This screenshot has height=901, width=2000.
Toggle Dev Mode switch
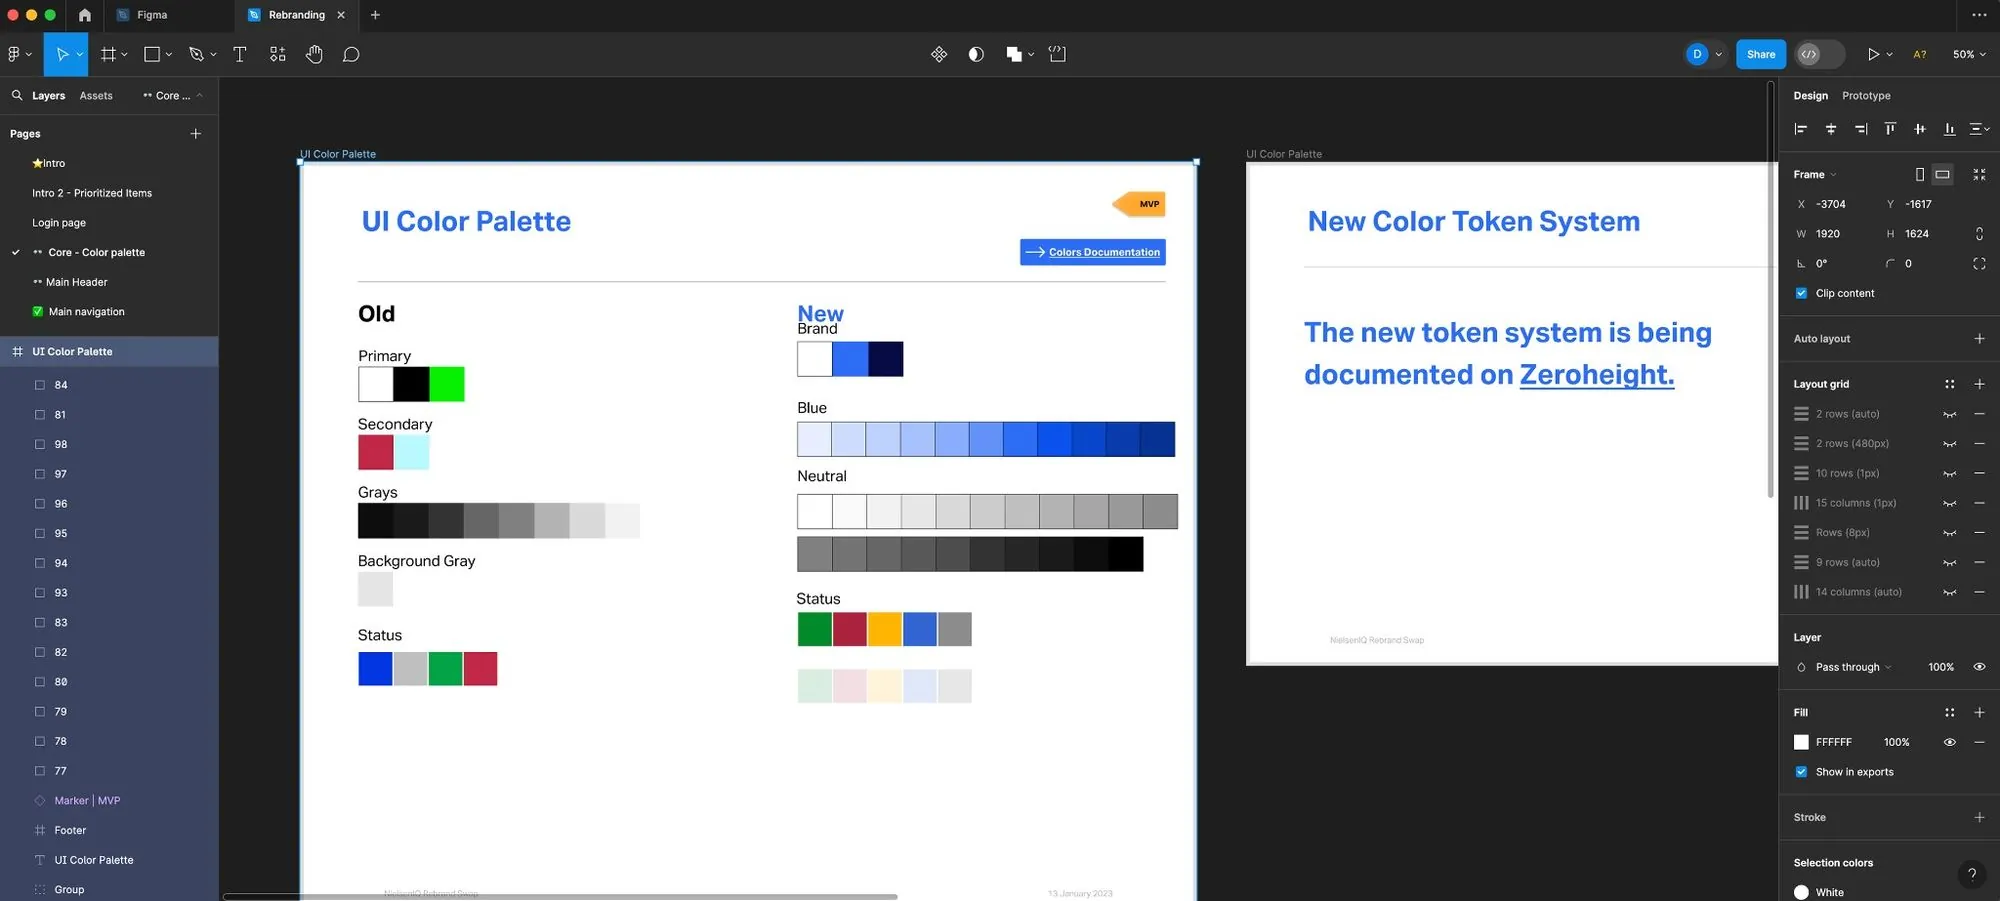(x=1819, y=54)
